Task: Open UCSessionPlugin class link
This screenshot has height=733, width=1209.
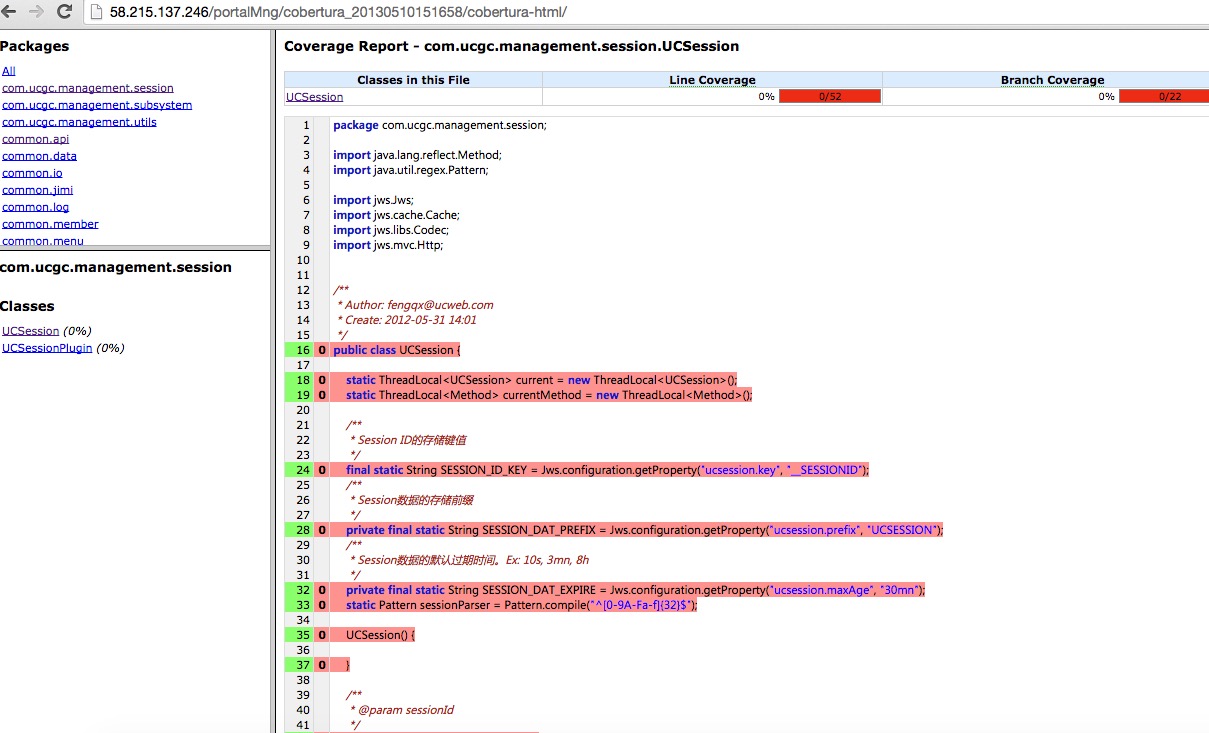Action: pos(47,348)
